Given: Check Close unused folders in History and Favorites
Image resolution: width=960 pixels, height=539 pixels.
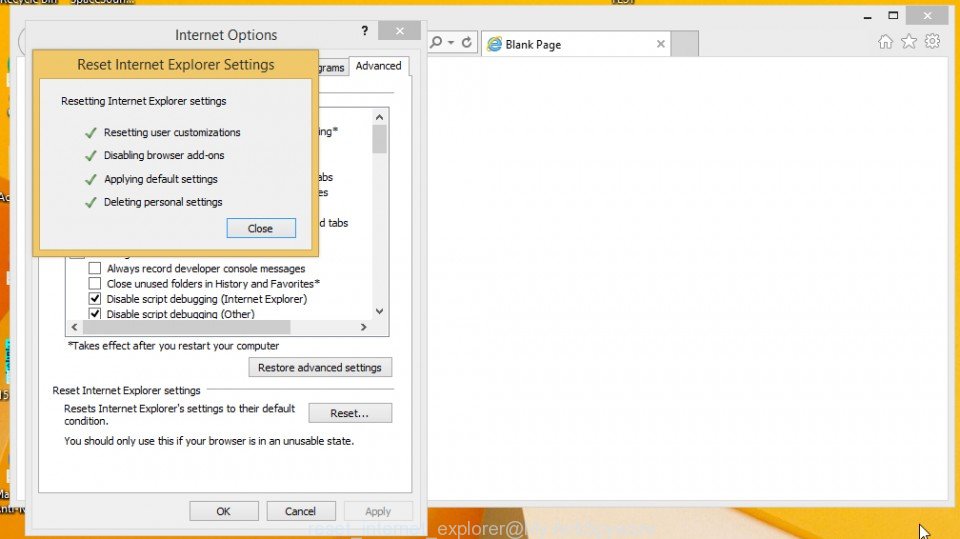Looking at the screenshot, I should pos(95,284).
